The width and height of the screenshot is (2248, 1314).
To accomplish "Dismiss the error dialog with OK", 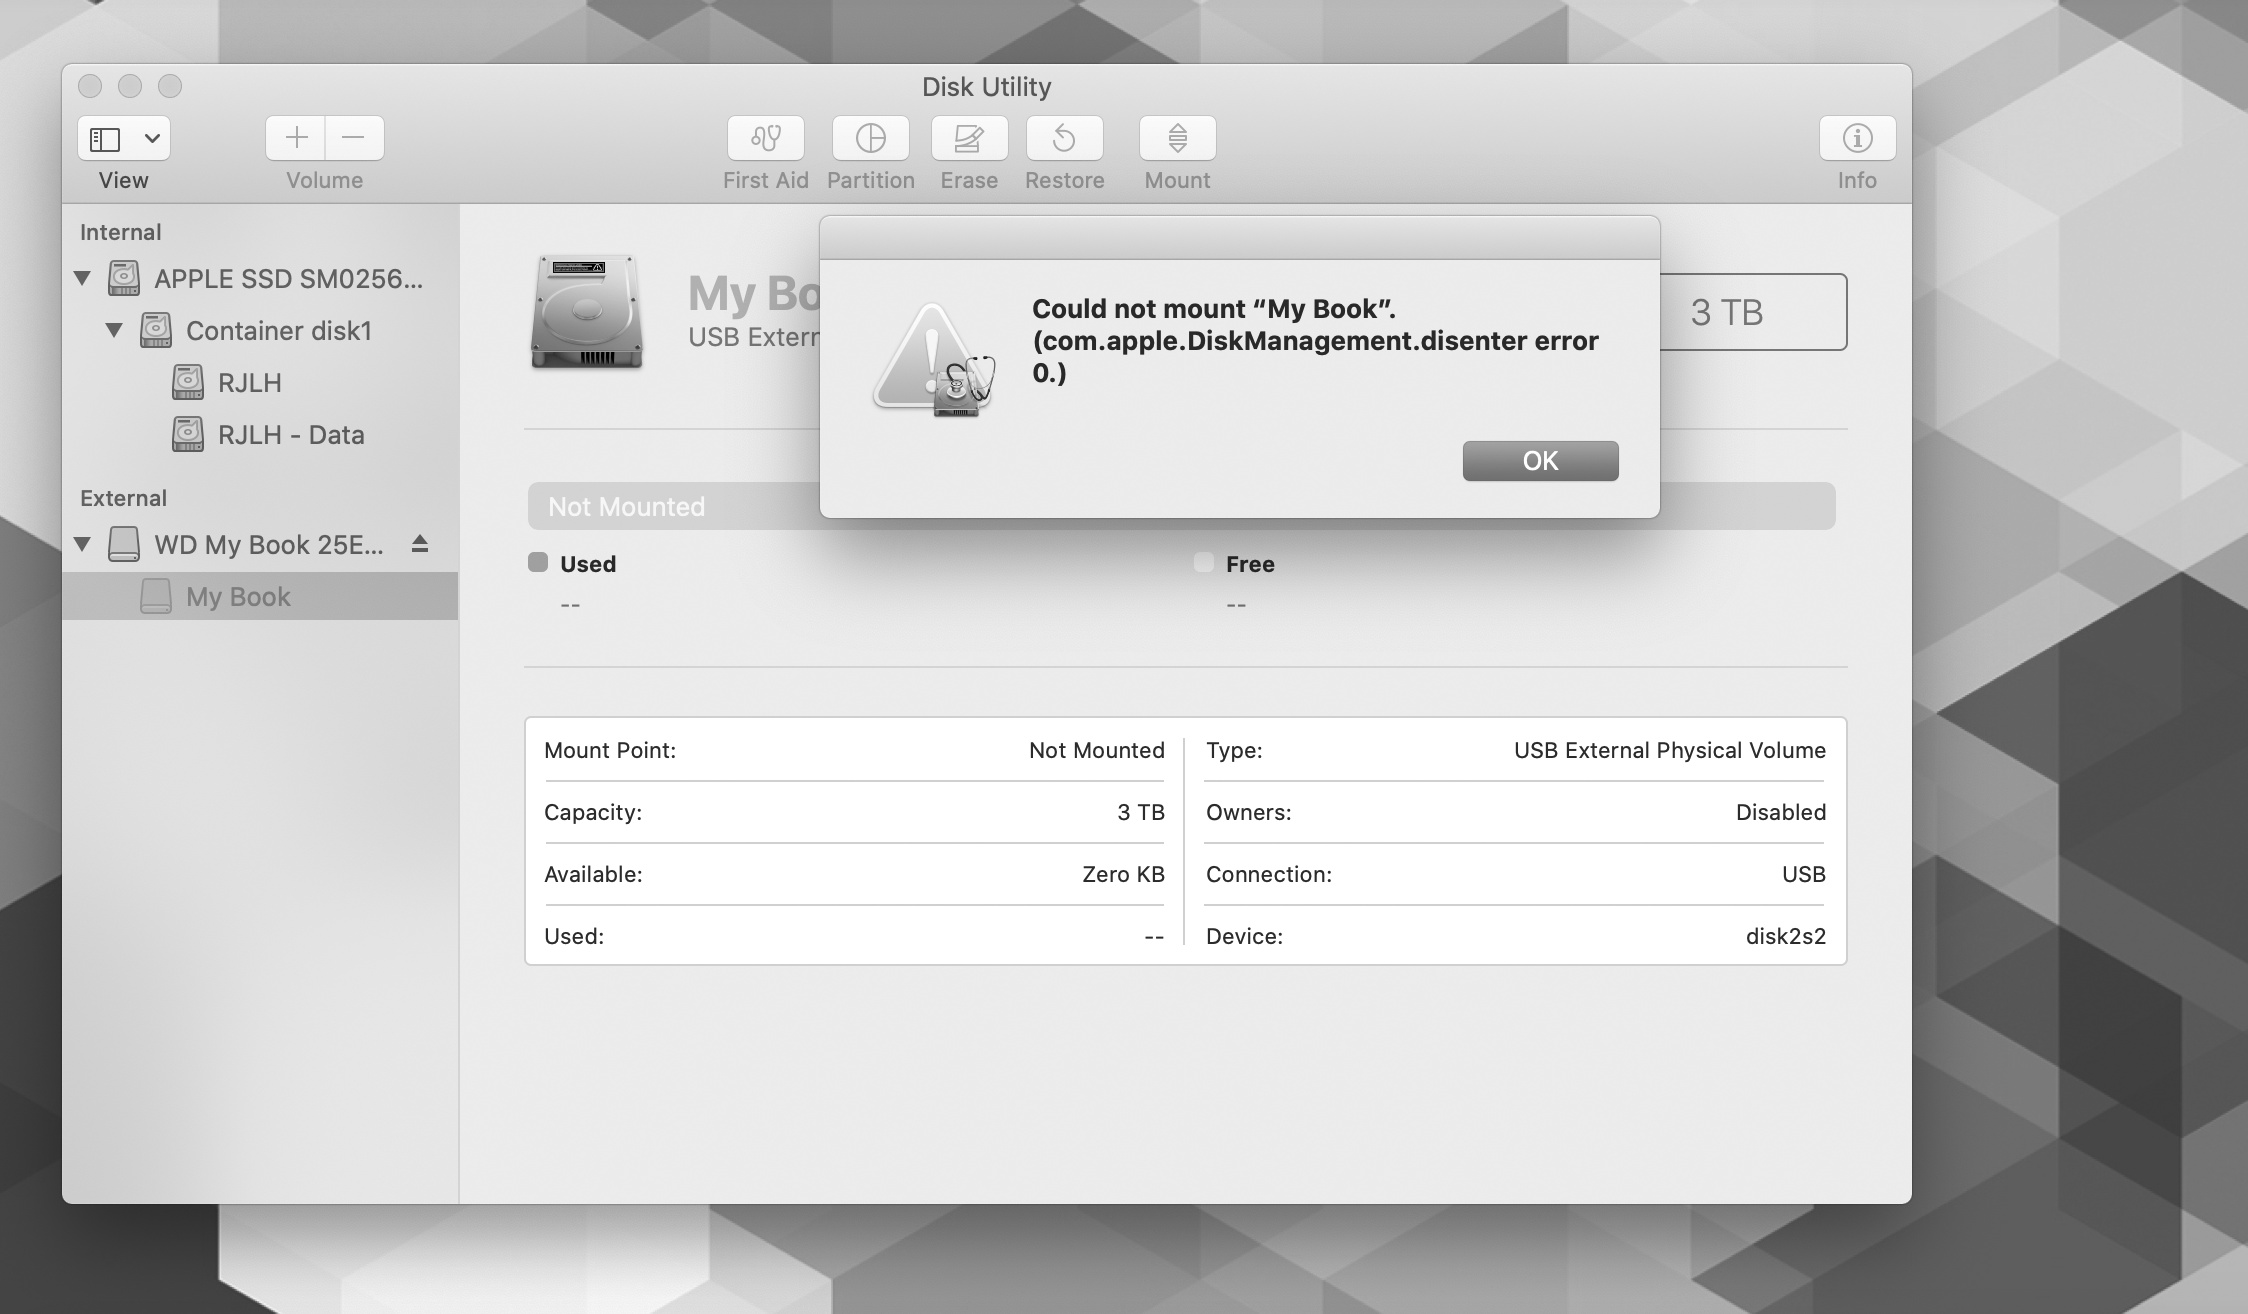I will [1539, 461].
